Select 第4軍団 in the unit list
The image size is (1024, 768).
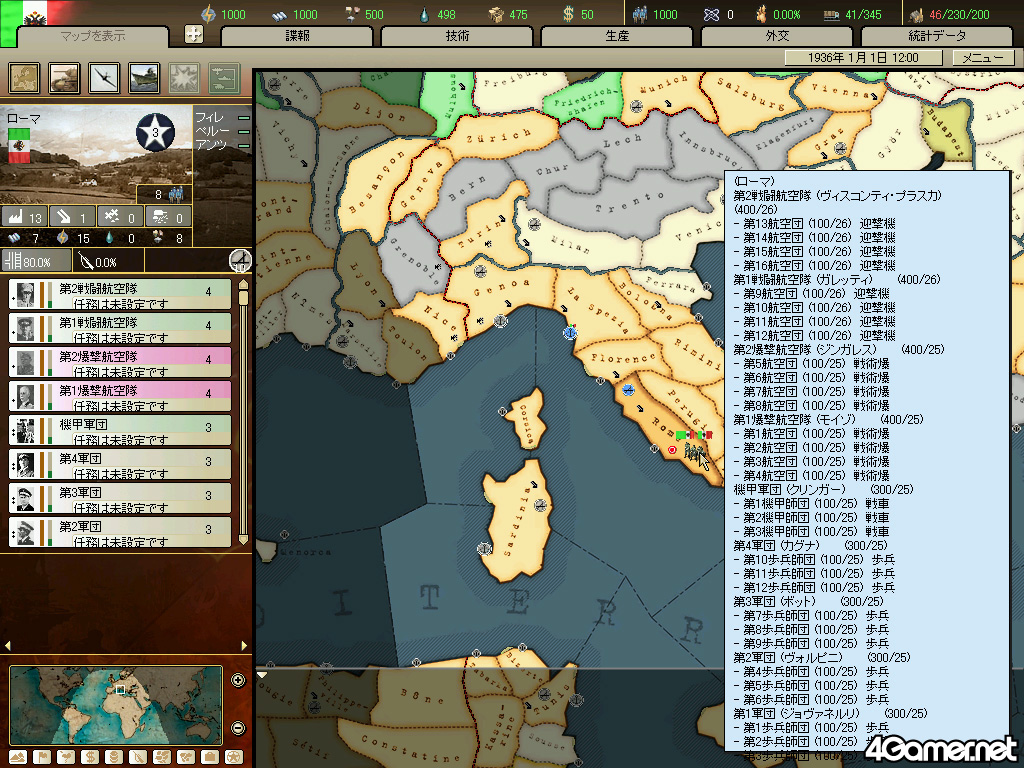(x=120, y=464)
